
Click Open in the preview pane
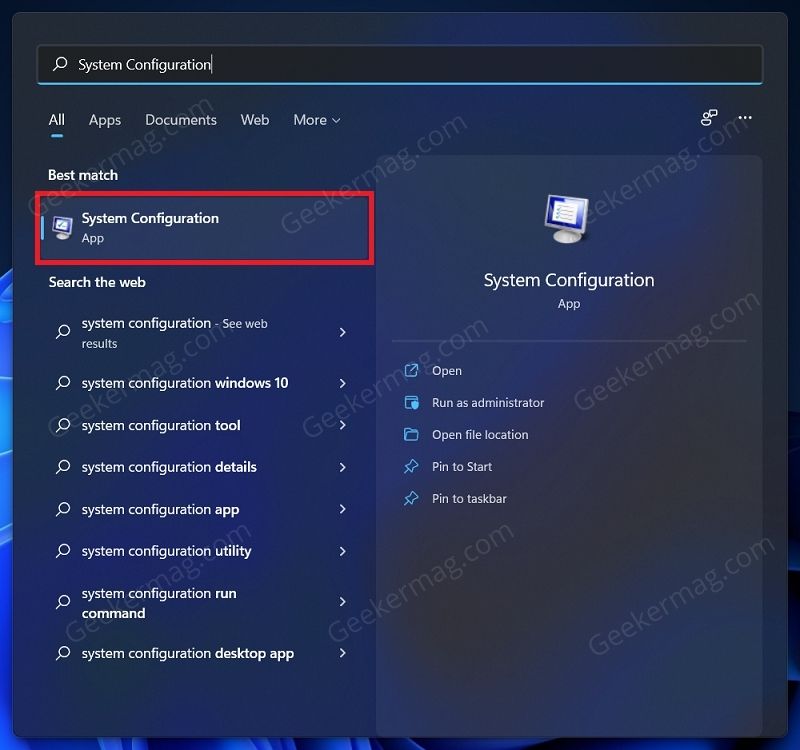446,371
